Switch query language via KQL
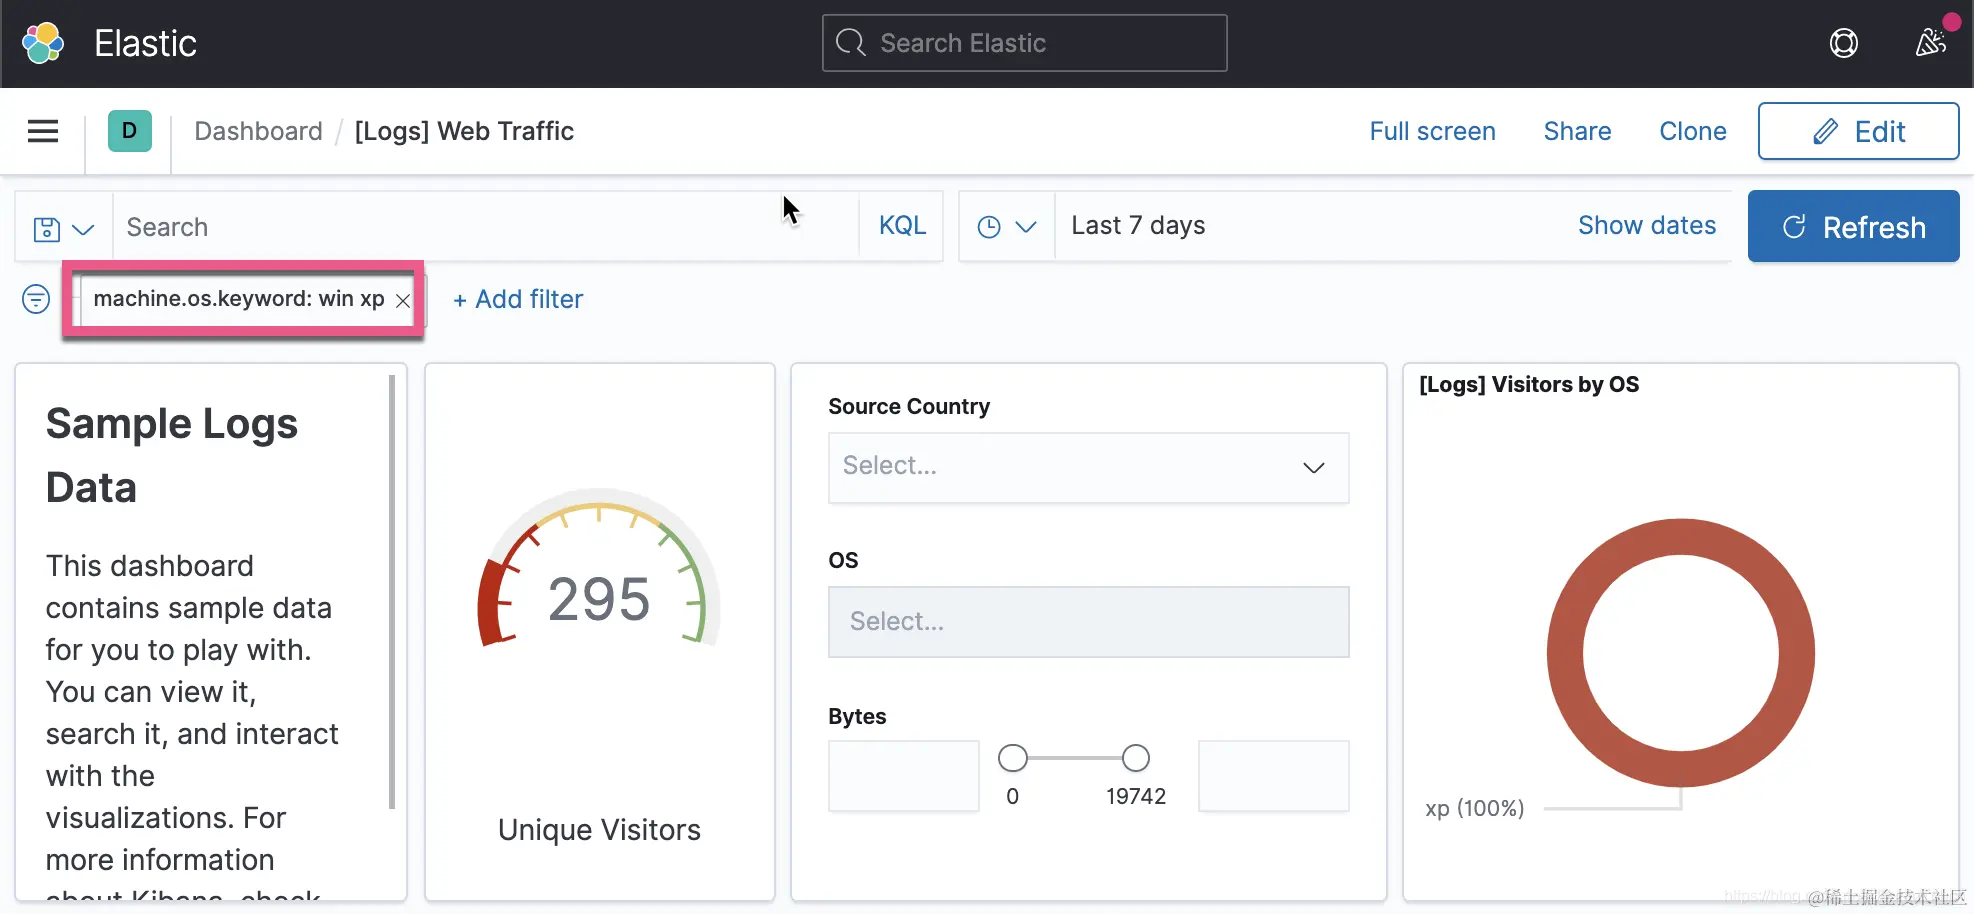This screenshot has height=914, width=1974. click(x=902, y=226)
